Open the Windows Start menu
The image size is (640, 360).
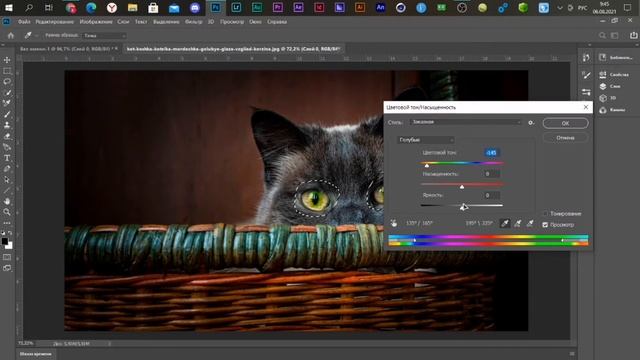pos(9,7)
